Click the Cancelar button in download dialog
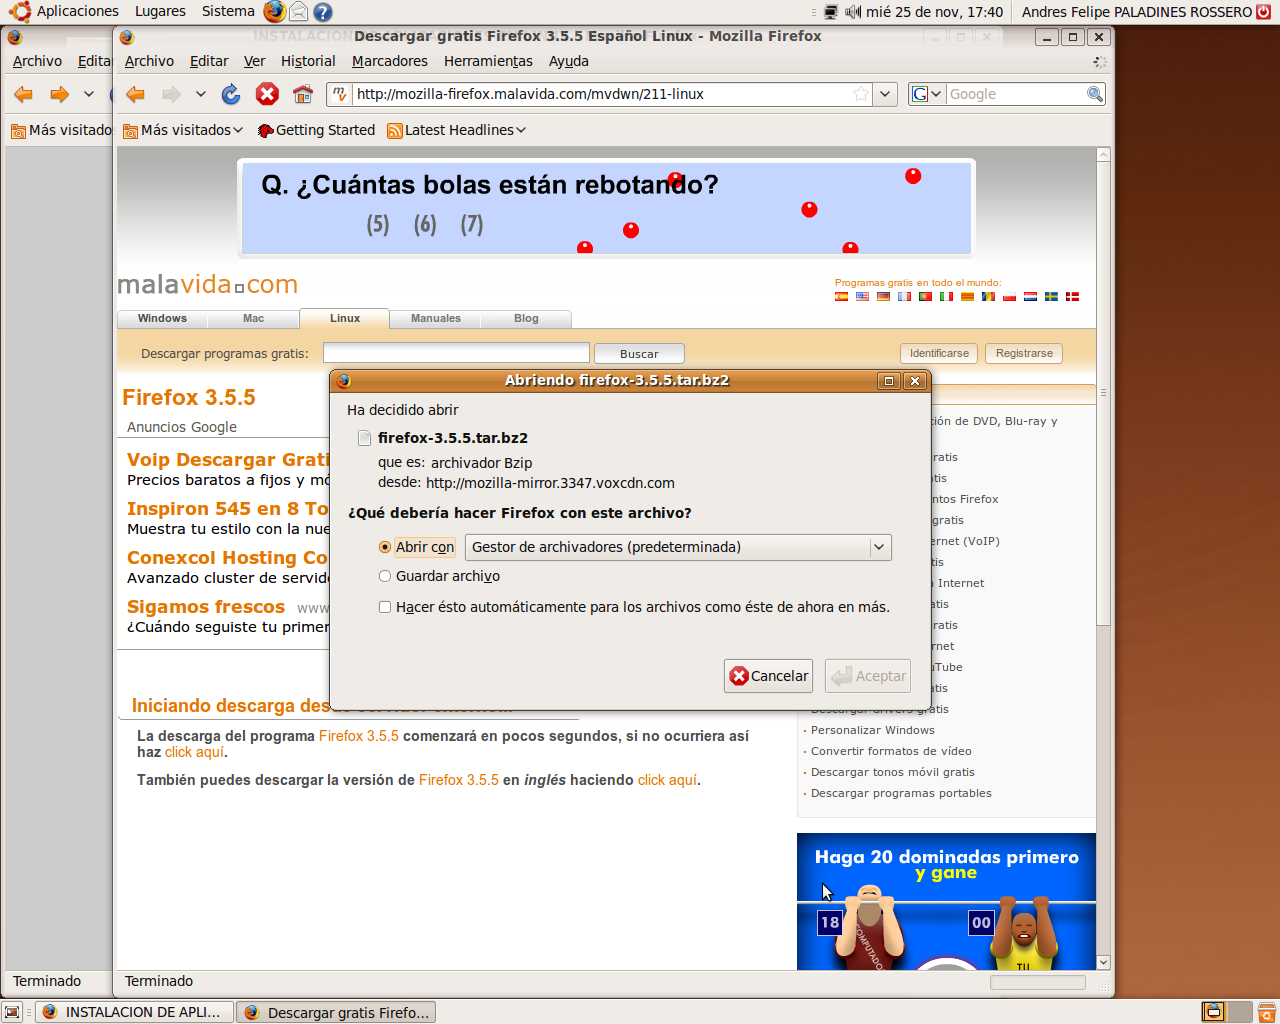 pos(768,676)
